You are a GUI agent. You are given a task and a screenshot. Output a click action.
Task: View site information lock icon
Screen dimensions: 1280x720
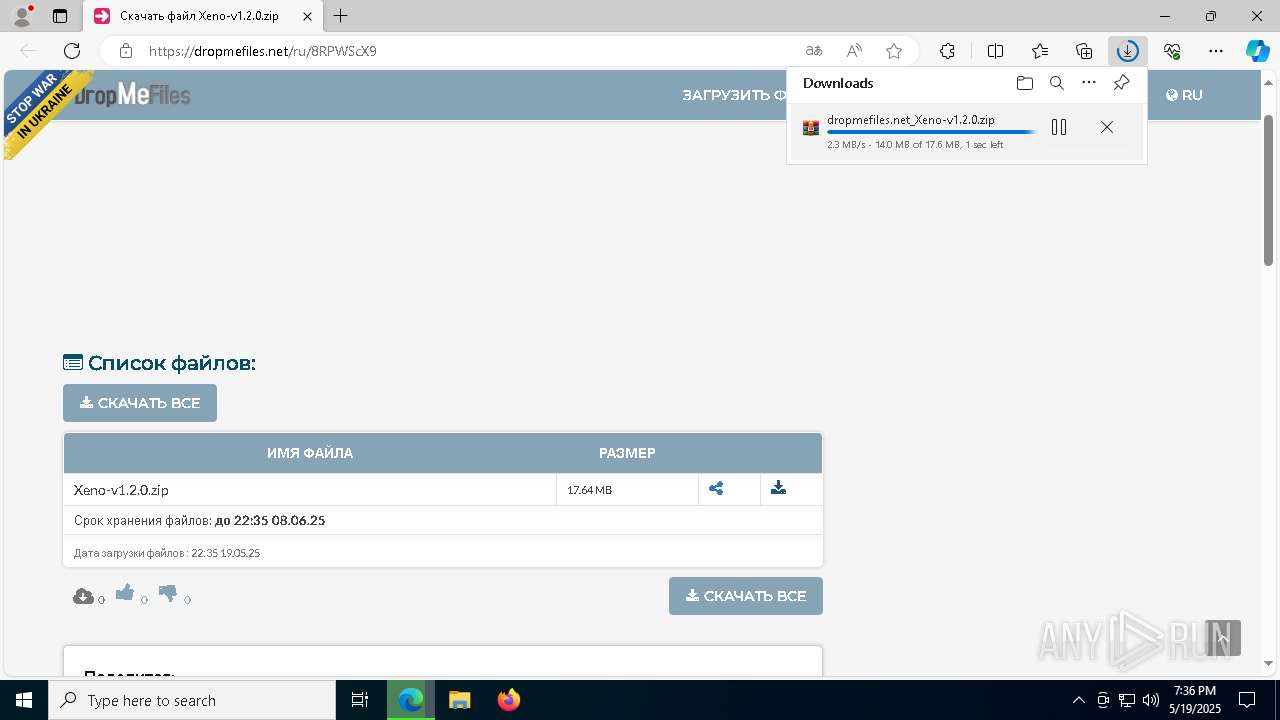coord(126,51)
